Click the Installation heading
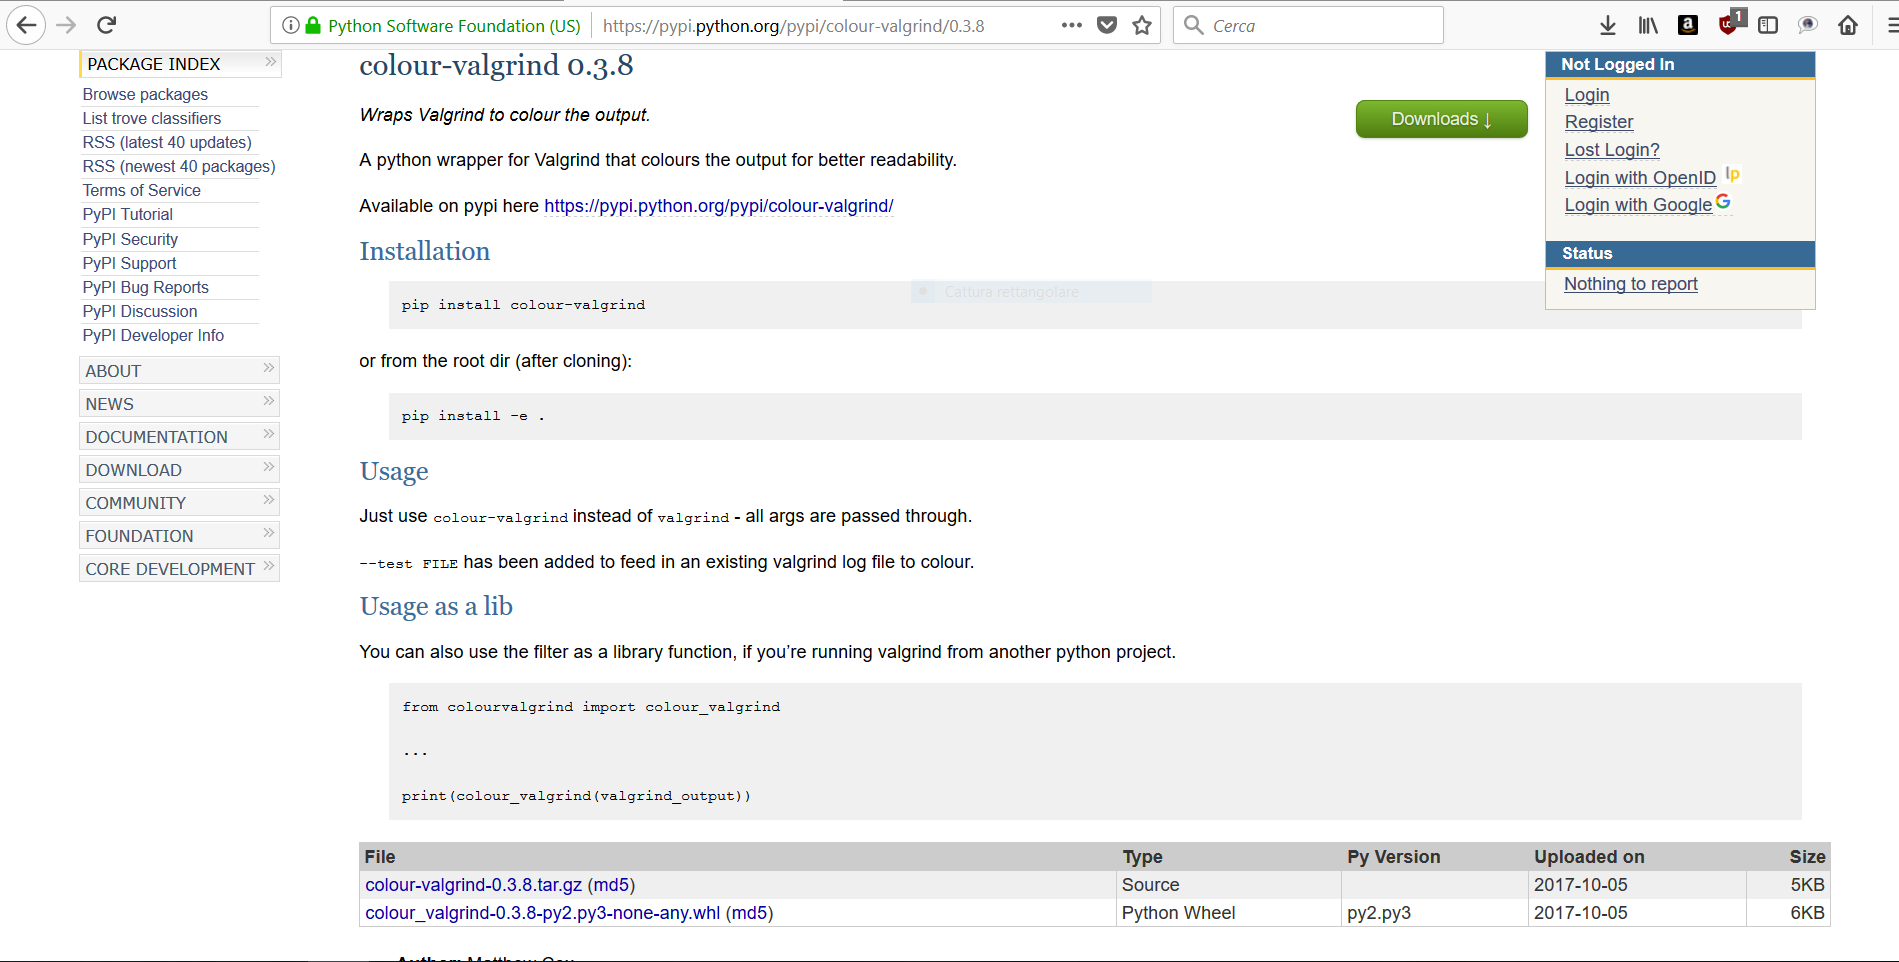 tap(424, 251)
